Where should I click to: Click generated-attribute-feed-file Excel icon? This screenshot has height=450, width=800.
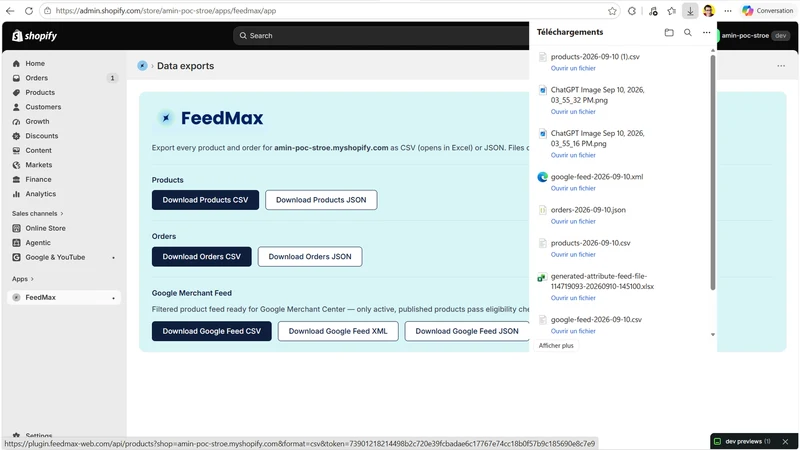coord(542,278)
